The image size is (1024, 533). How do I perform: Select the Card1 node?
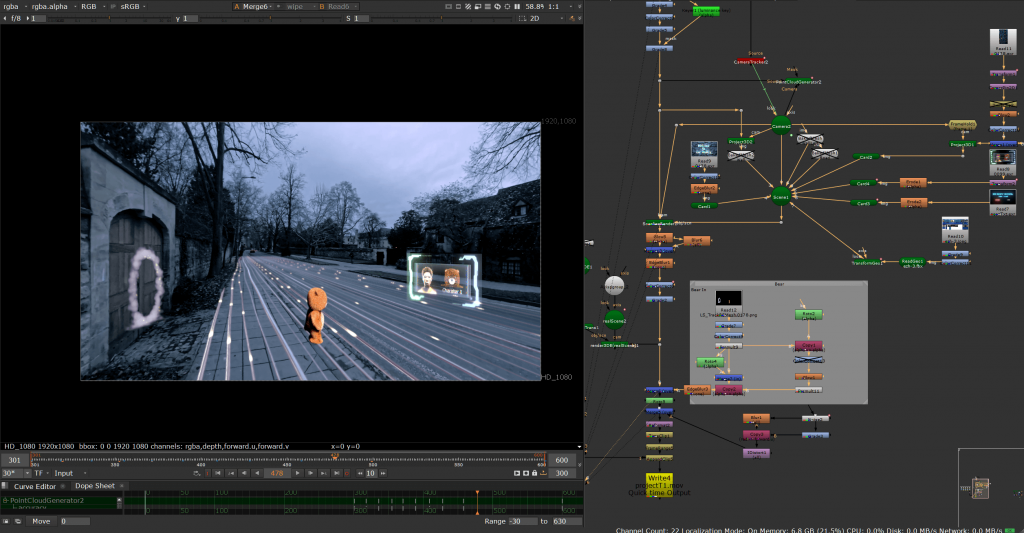point(704,206)
